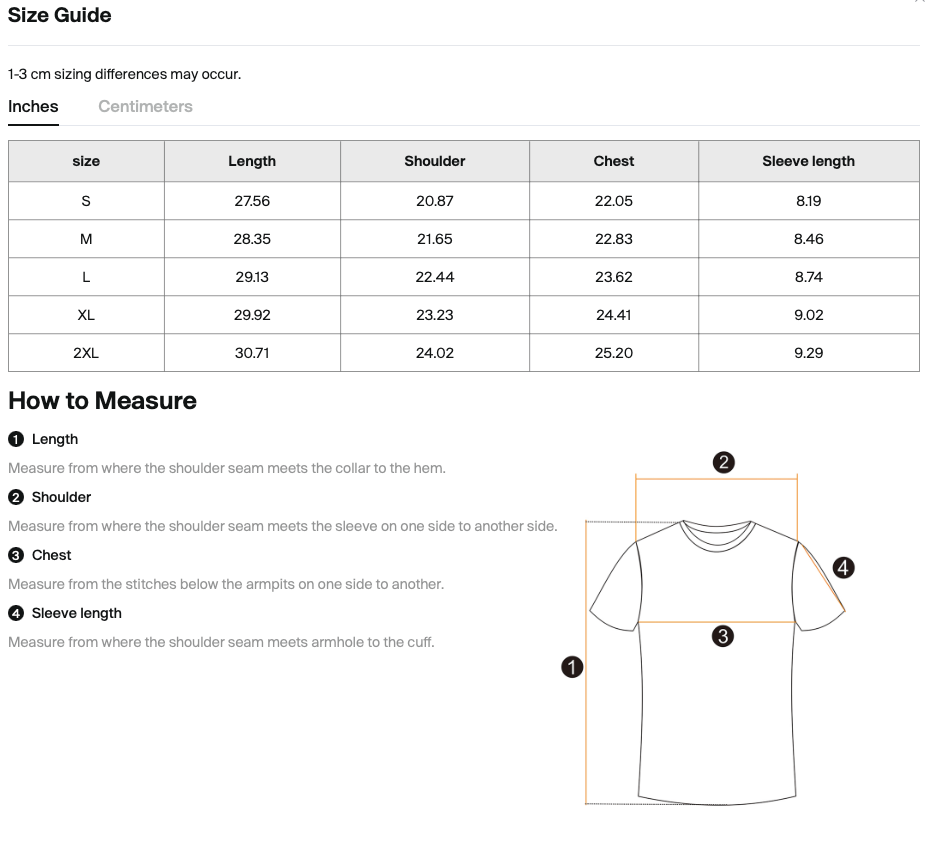The height and width of the screenshot is (843, 938).
Task: Click the circled 3 icon on the t-shirt diagram
Action: 723,635
